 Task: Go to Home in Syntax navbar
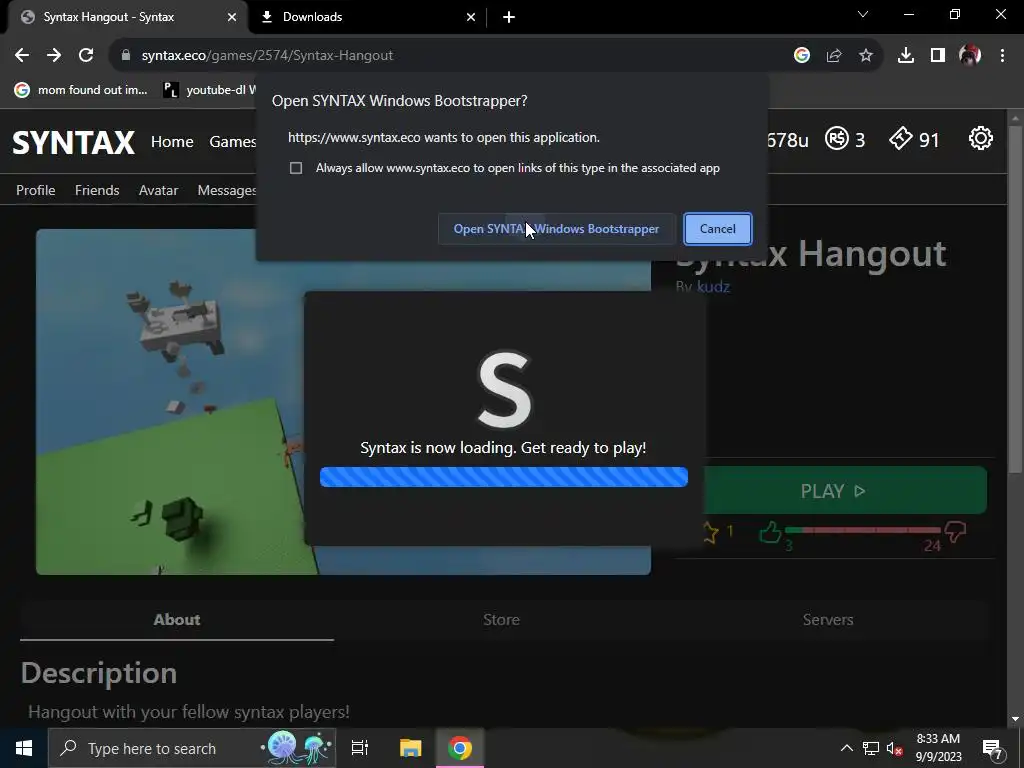click(172, 142)
